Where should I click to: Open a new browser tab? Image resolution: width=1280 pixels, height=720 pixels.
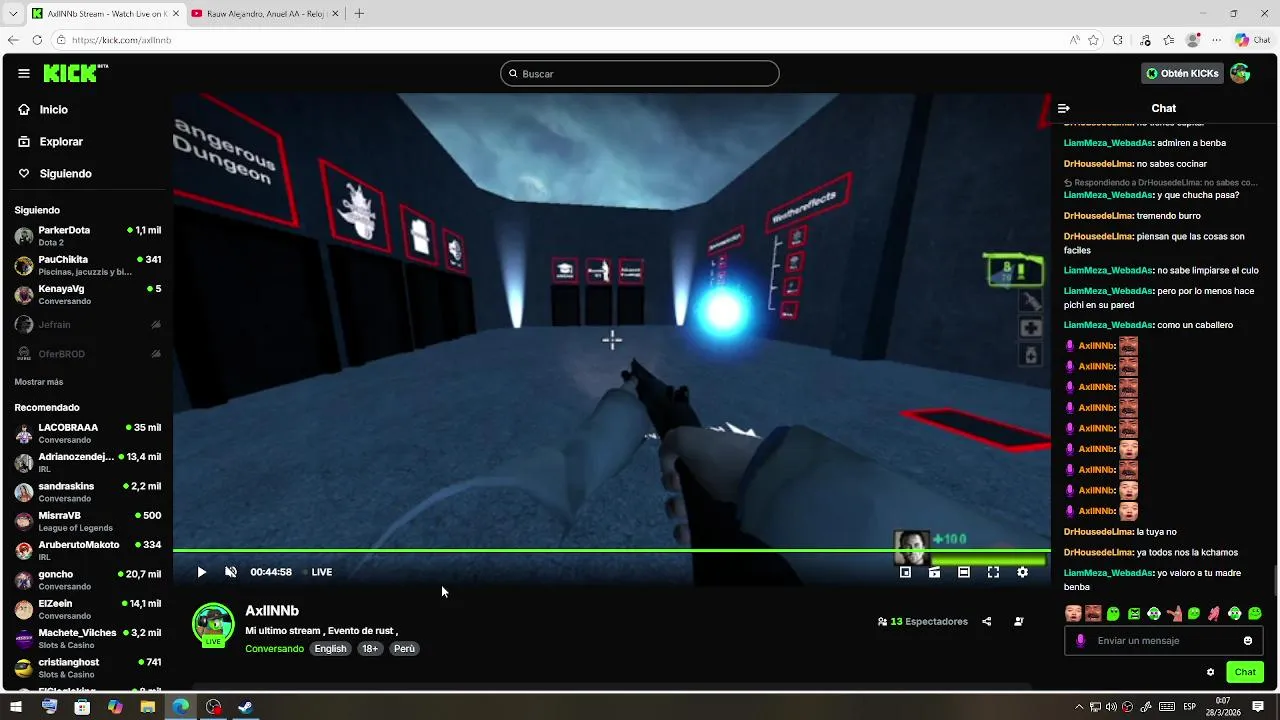(x=359, y=14)
